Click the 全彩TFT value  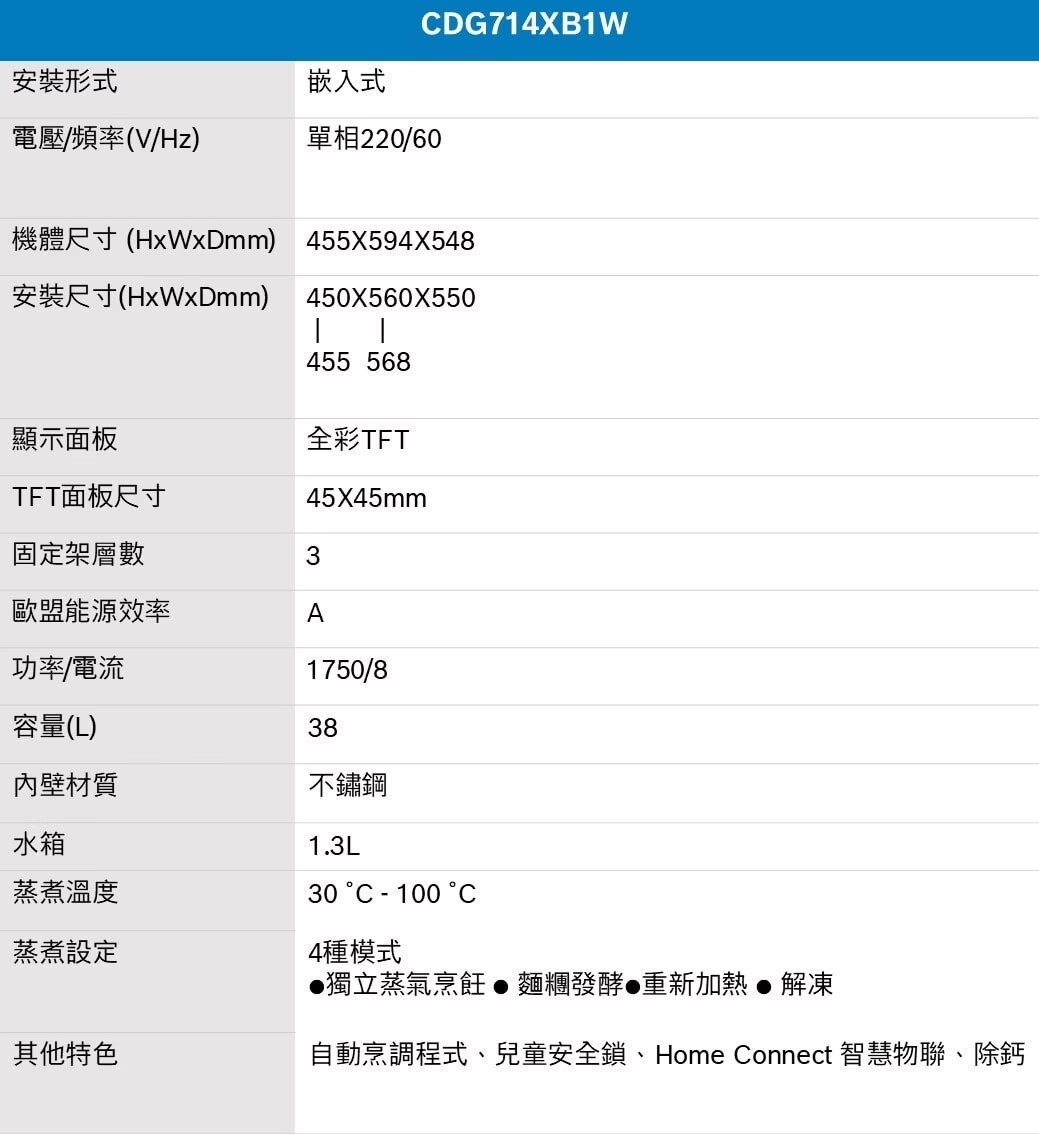click(358, 440)
